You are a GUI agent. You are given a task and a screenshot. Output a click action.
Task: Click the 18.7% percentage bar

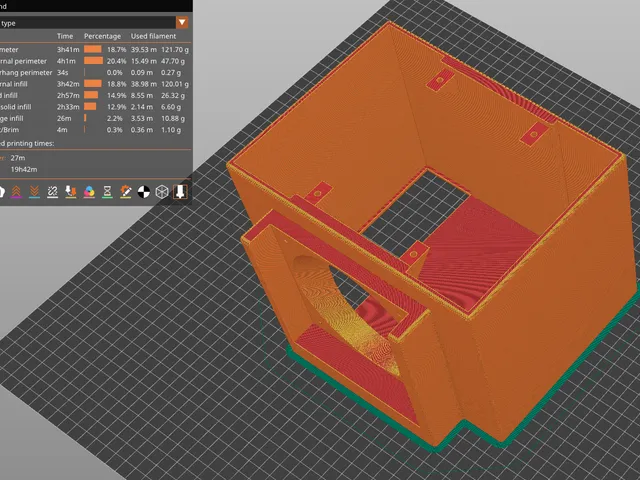tap(93, 49)
